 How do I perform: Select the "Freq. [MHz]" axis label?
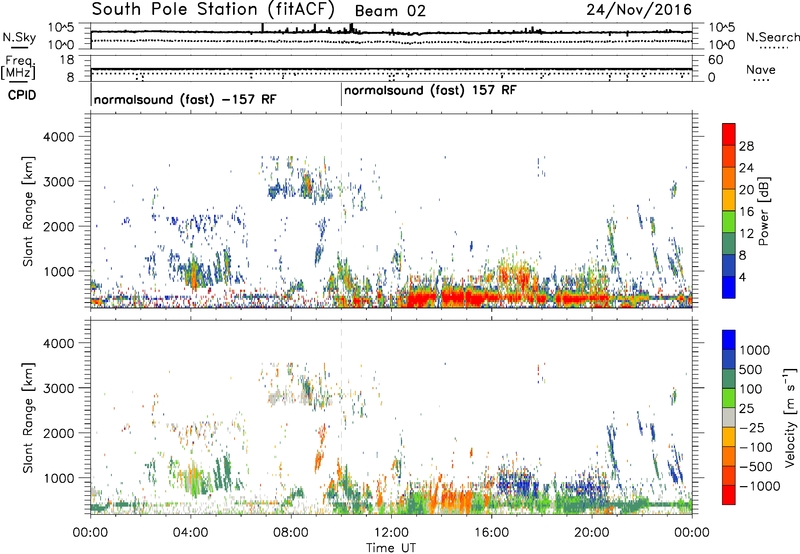click(x=19, y=68)
